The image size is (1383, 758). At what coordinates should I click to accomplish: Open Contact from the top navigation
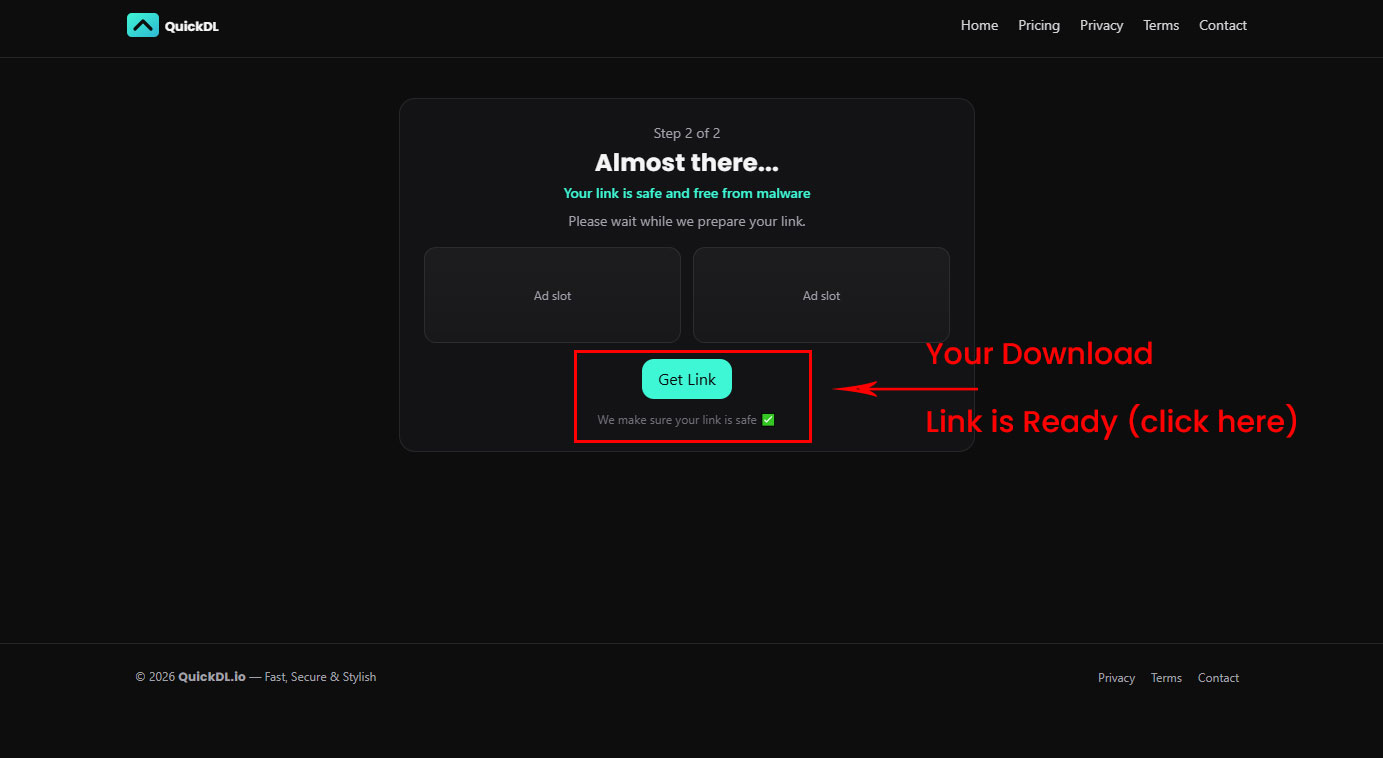pyautogui.click(x=1223, y=25)
